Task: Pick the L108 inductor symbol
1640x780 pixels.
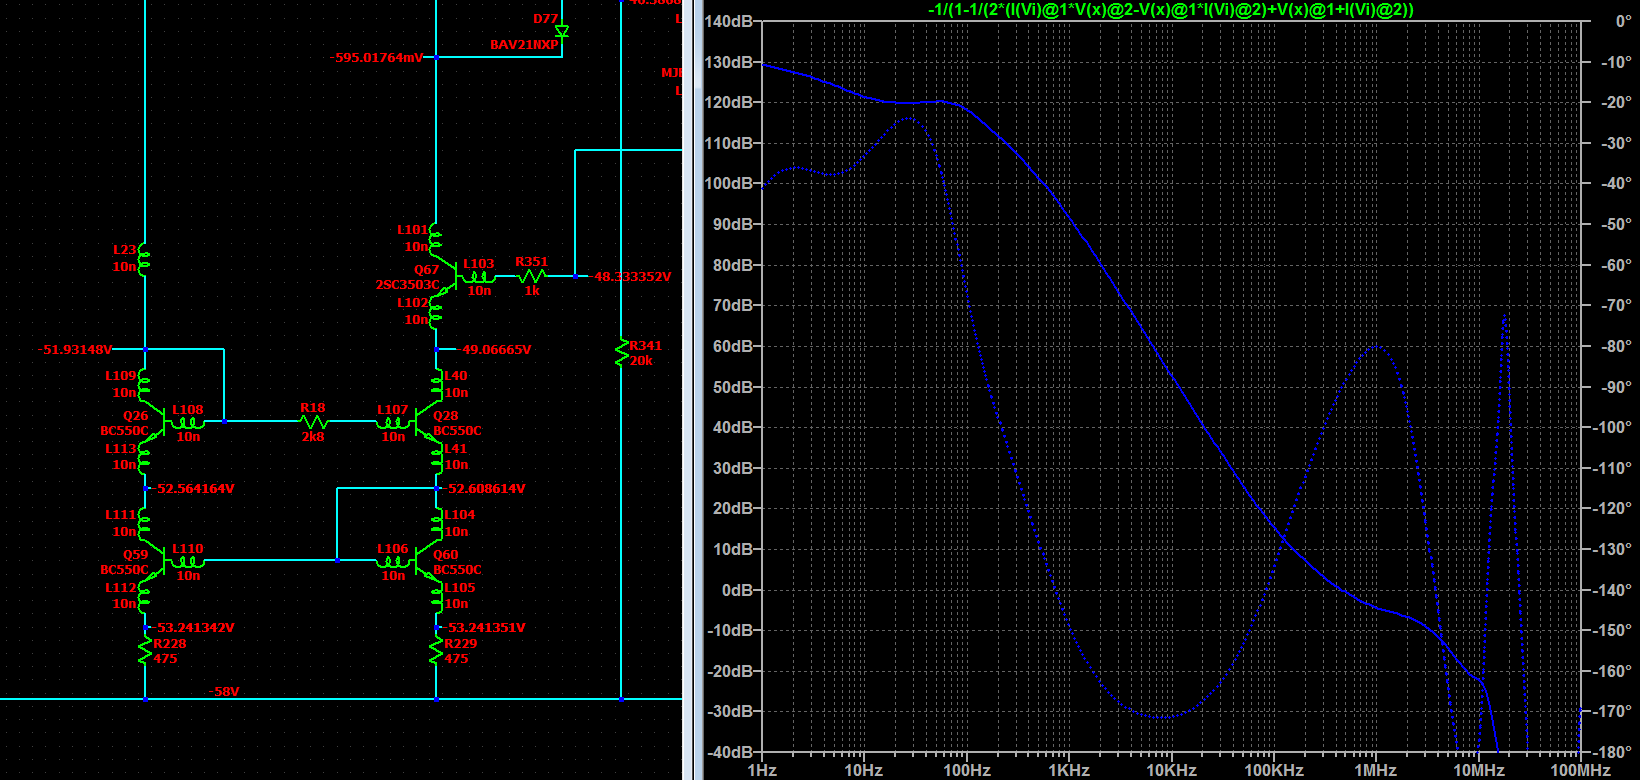Action: 187,423
